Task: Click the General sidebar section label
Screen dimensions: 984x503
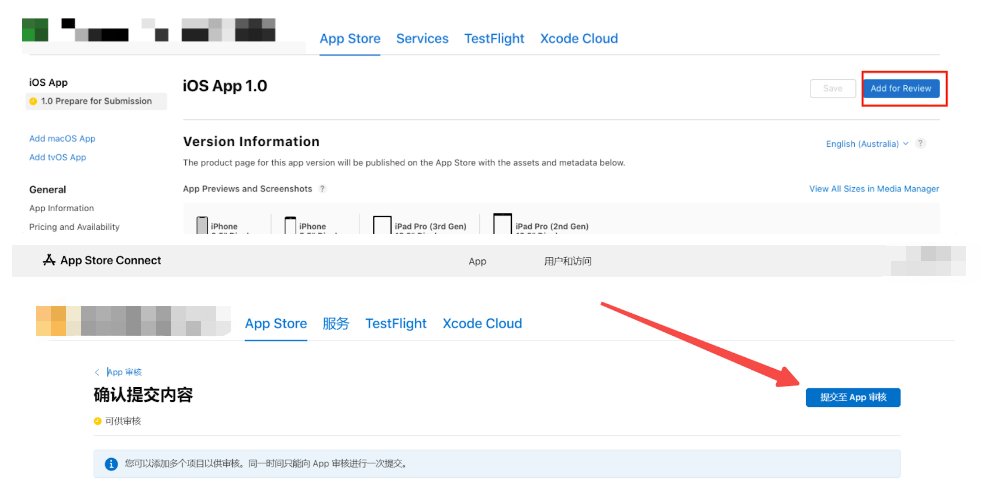Action: [48, 189]
